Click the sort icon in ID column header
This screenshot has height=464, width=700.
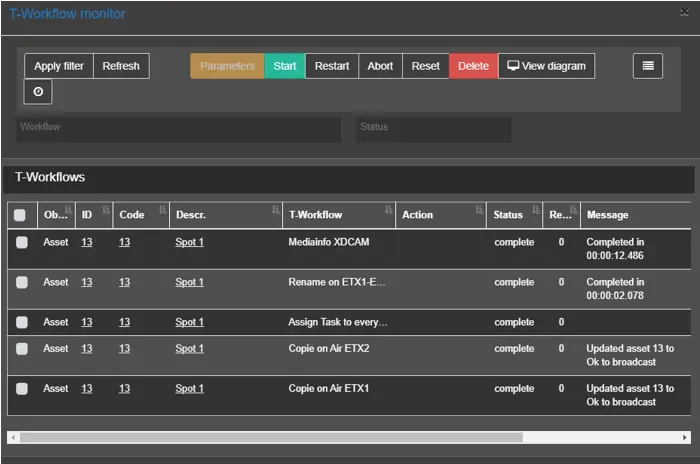(105, 210)
